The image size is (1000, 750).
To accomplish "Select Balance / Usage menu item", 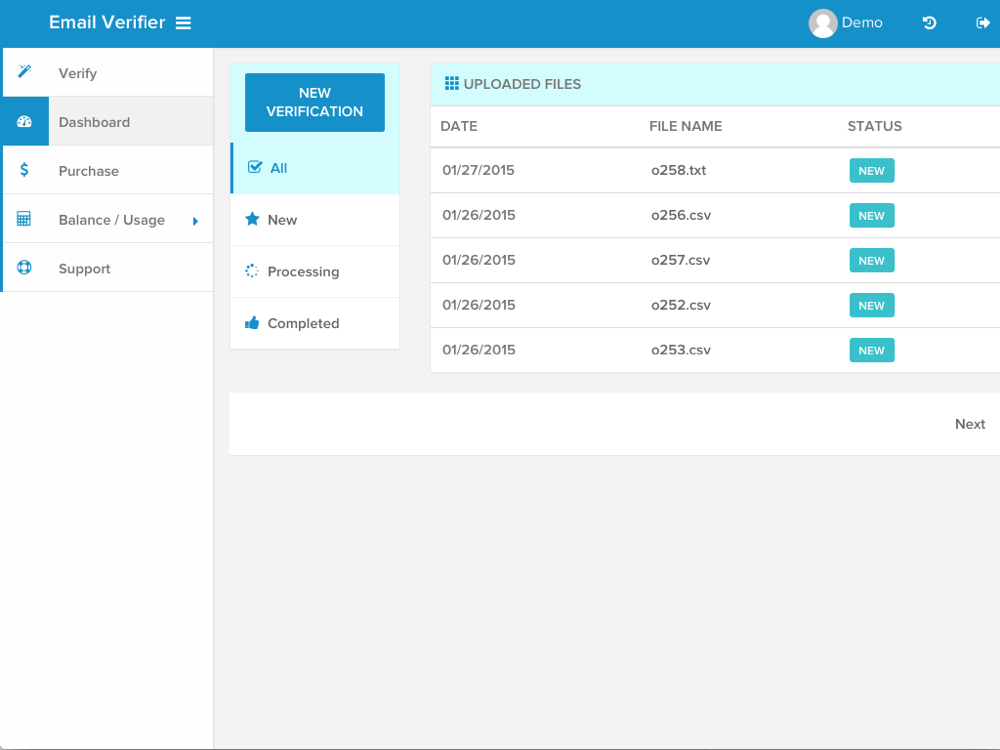I will (x=108, y=219).
